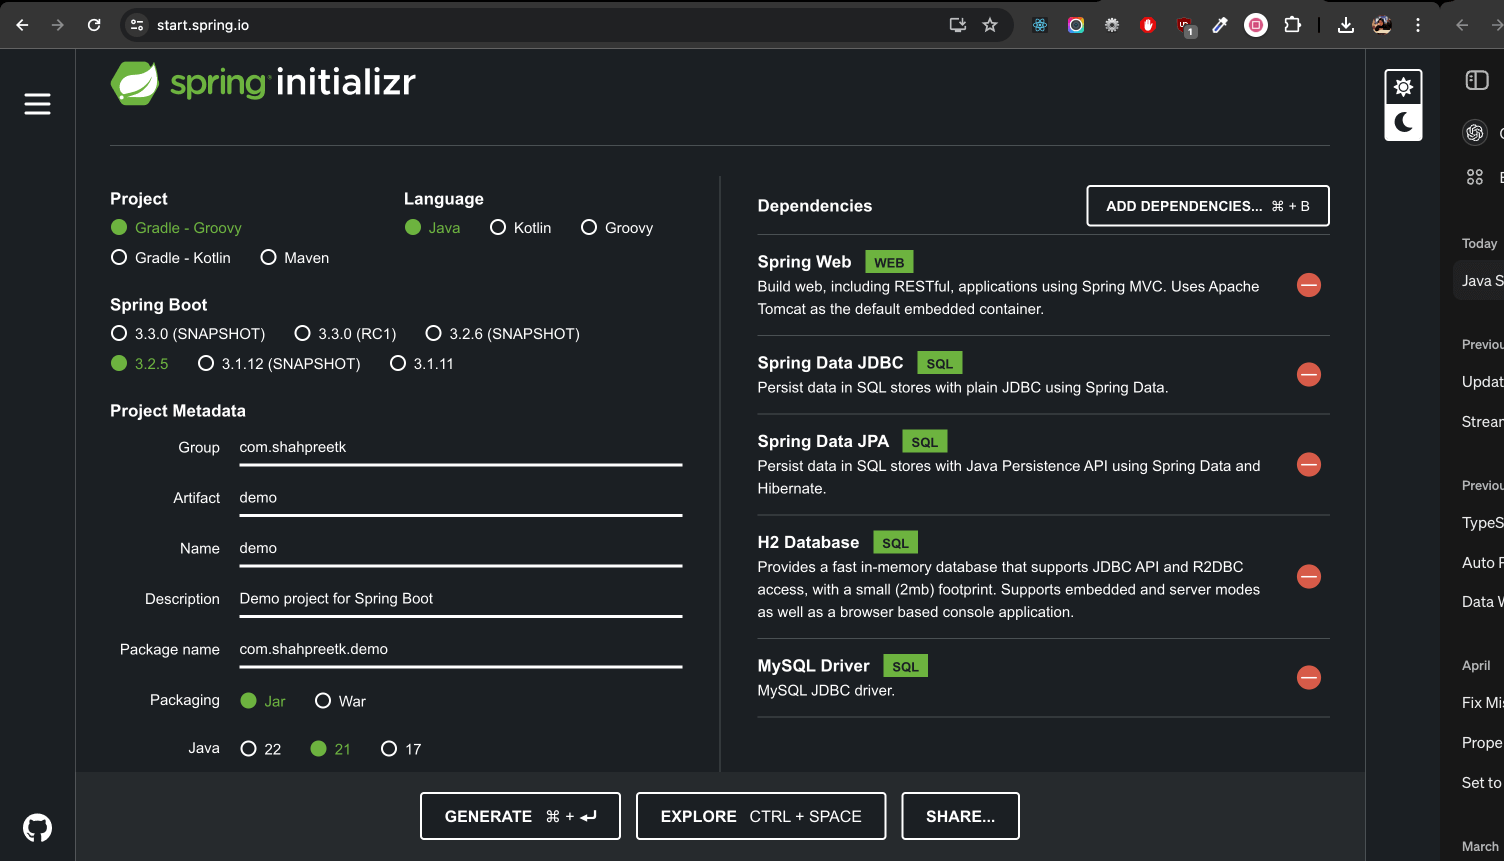The width and height of the screenshot is (1504, 861).
Task: Click the WEB tag badge
Action: pos(889,263)
